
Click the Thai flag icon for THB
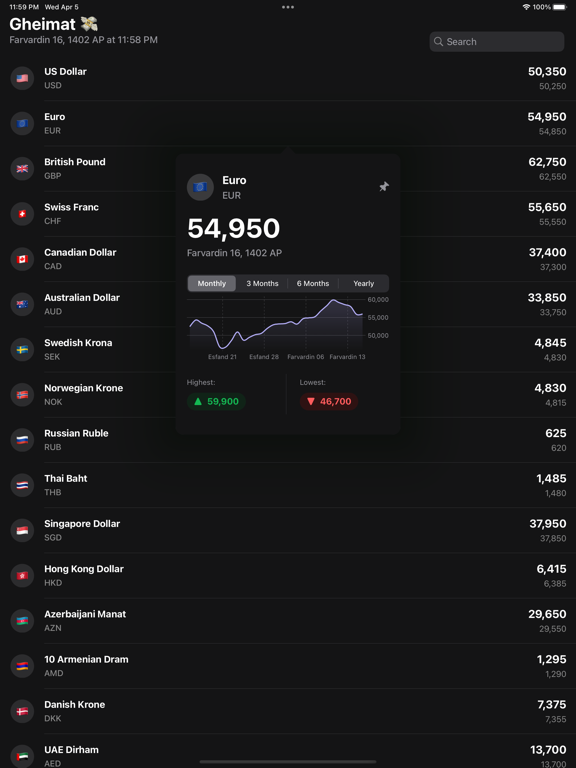click(22, 485)
